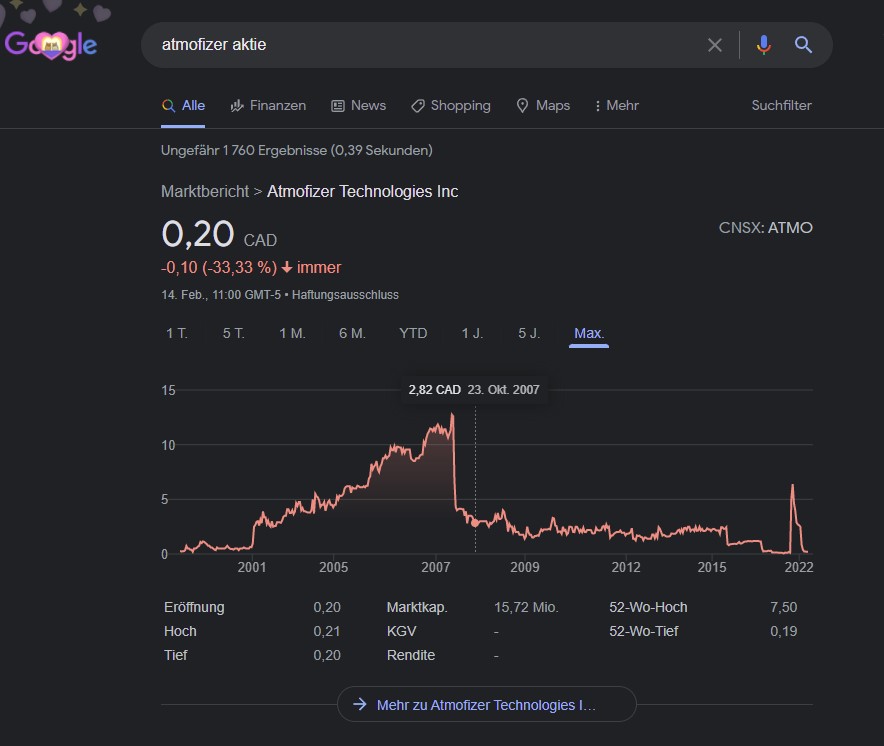
Task: Click inside the search box text field
Action: tap(420, 45)
